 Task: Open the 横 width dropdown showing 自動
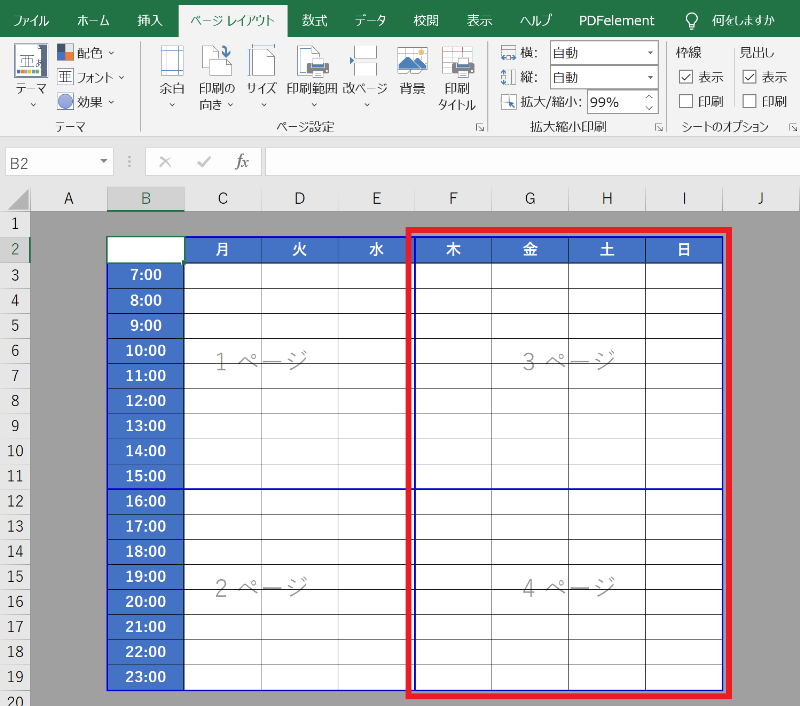pyautogui.click(x=651, y=51)
